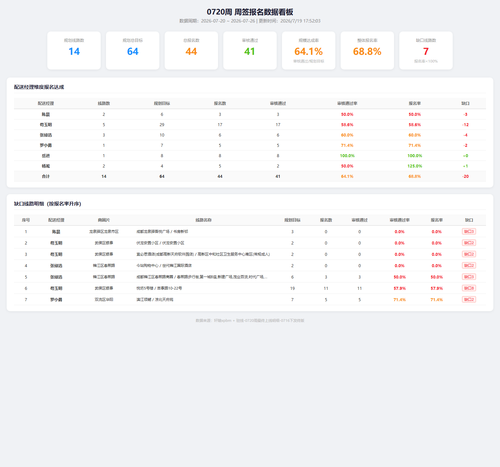
Task: Click the 缺口 badge in detail row 7
Action: [x=469, y=299]
